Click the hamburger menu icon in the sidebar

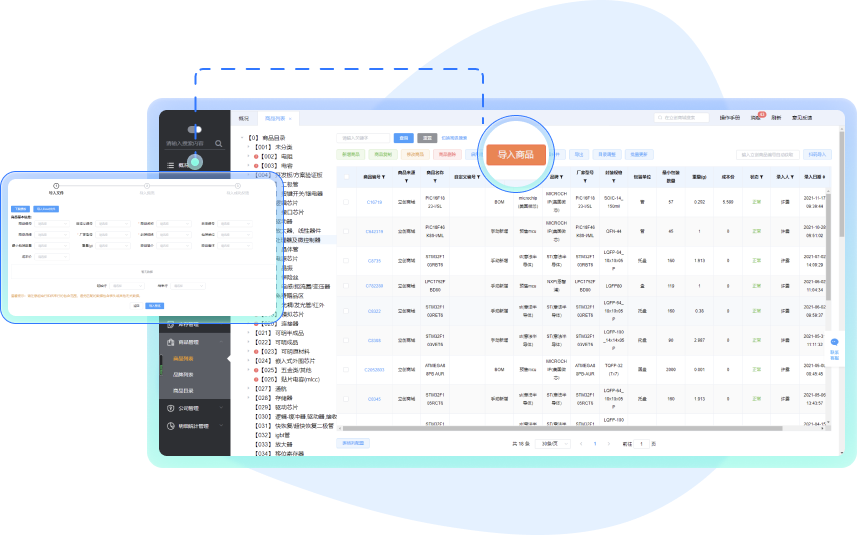tap(171, 164)
